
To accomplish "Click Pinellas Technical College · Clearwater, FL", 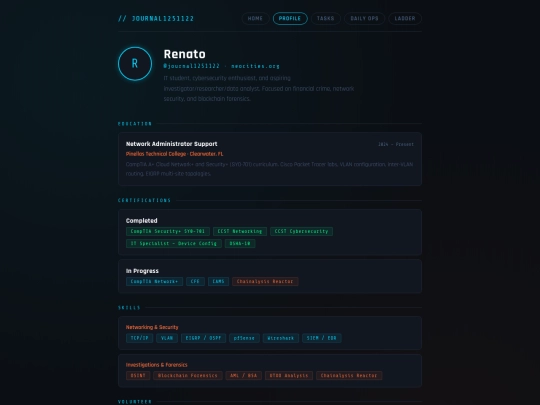I will point(174,154).
